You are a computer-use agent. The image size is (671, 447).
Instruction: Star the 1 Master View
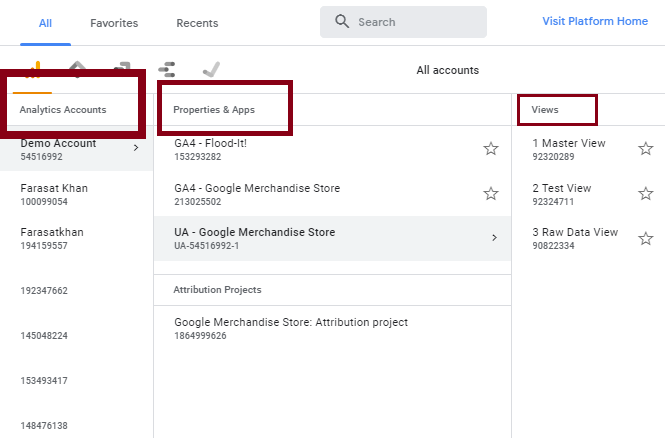pyautogui.click(x=646, y=149)
